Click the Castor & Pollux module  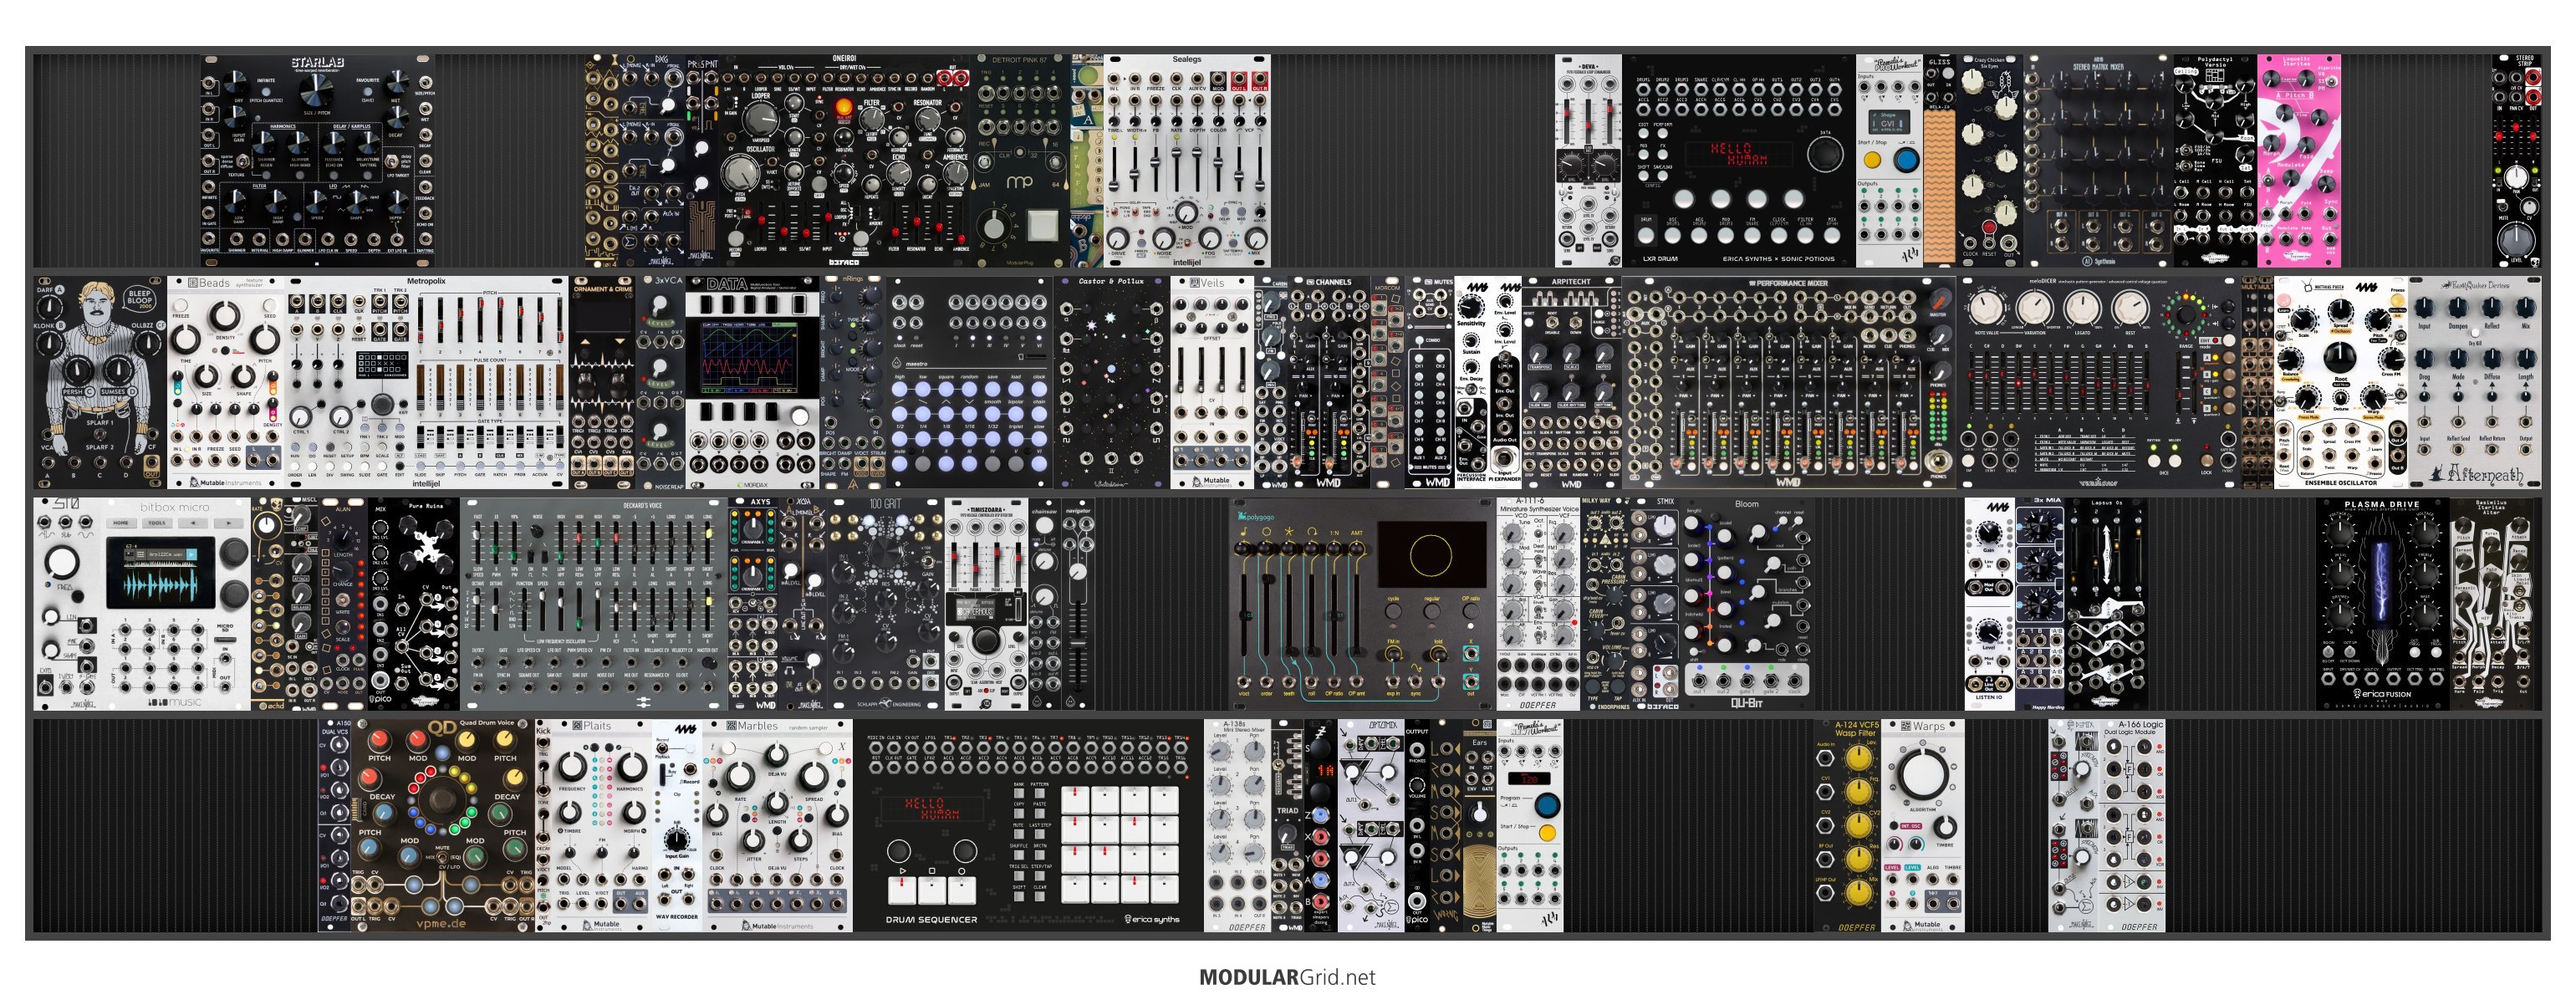tap(1112, 383)
